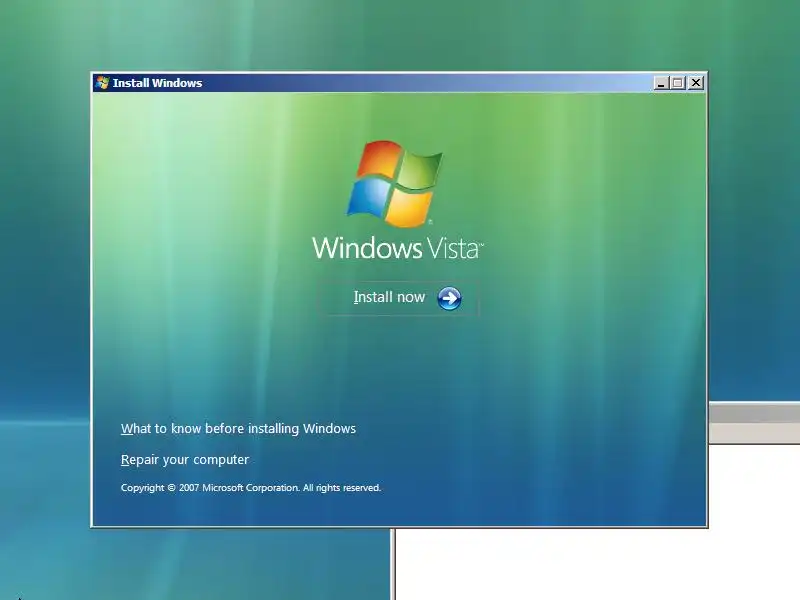
Task: Minimize the Install Windows window
Action: coord(661,83)
